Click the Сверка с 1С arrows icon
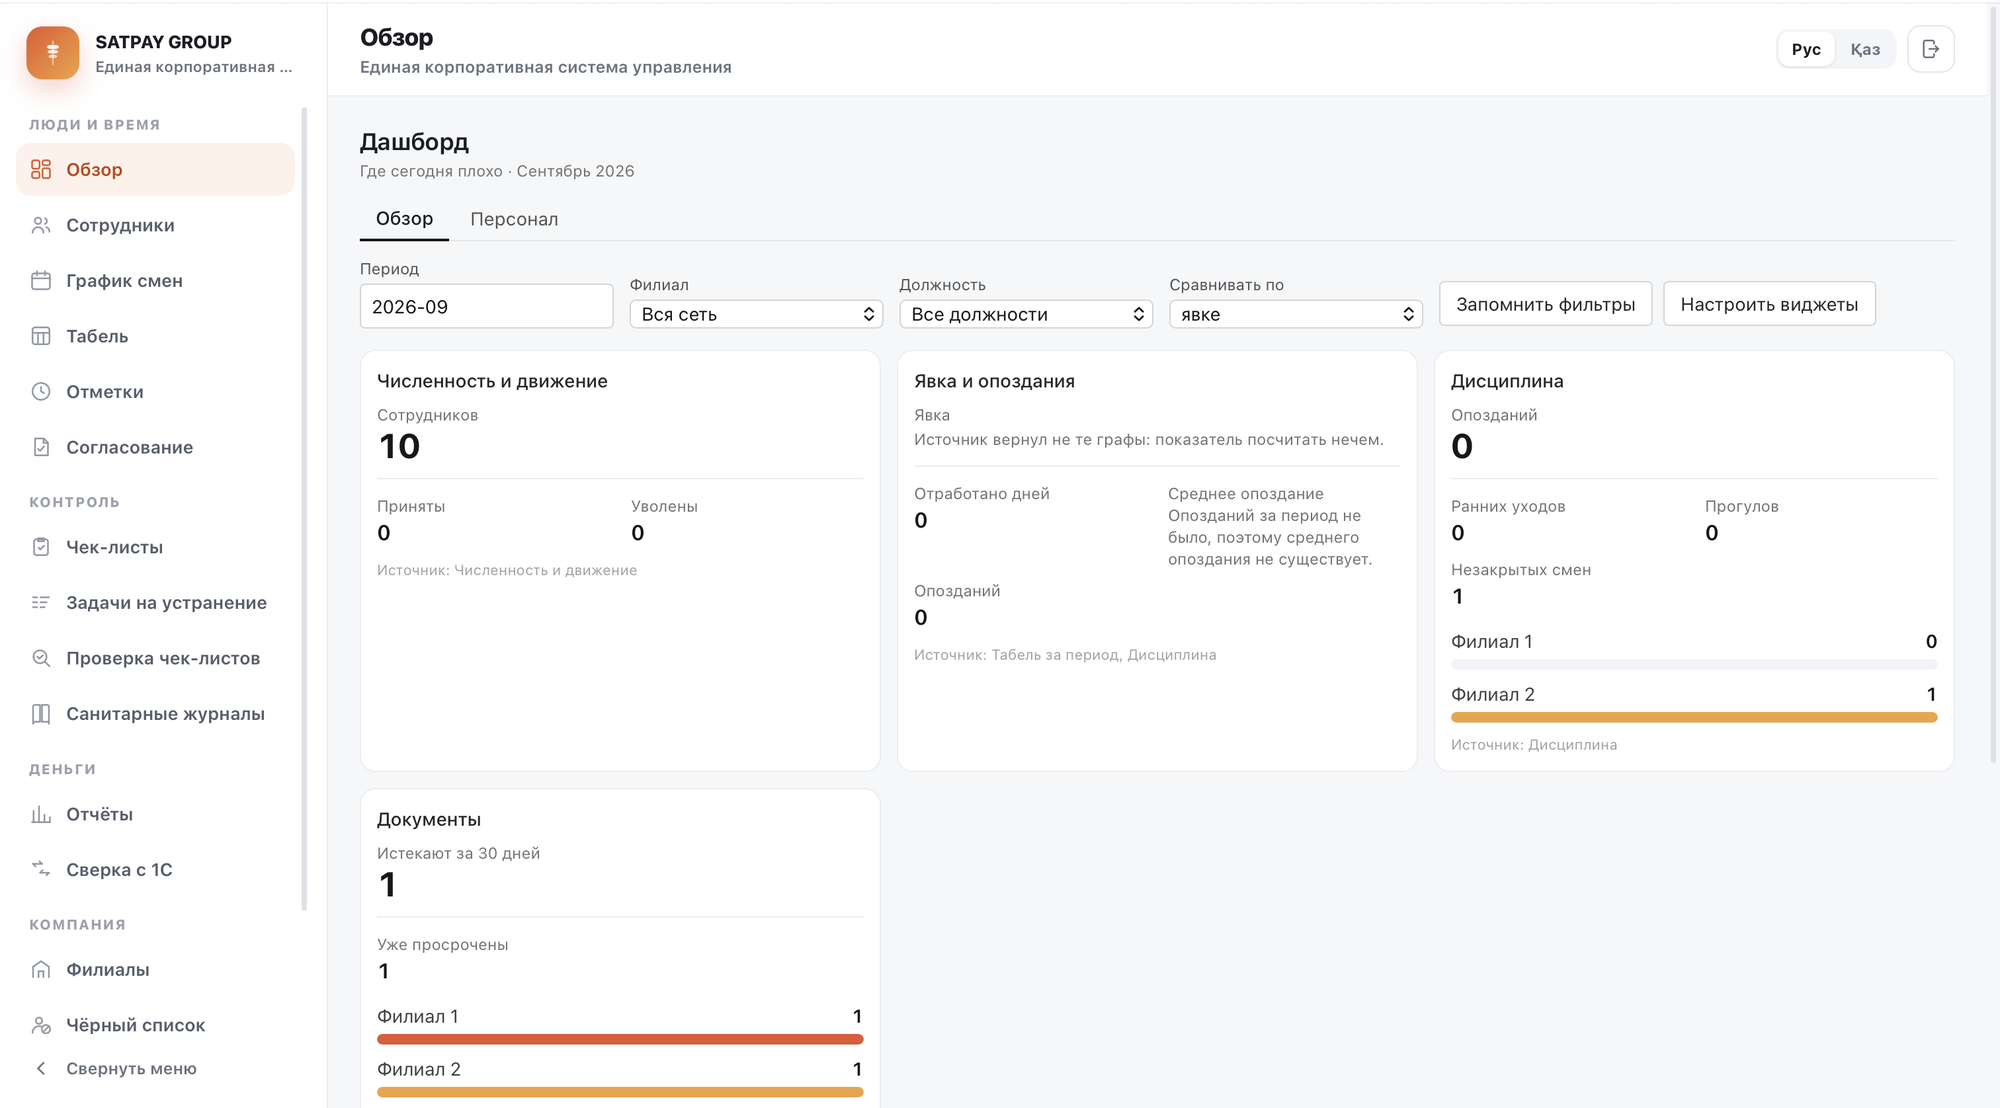Screen dimensions: 2000x1108 (41, 870)
